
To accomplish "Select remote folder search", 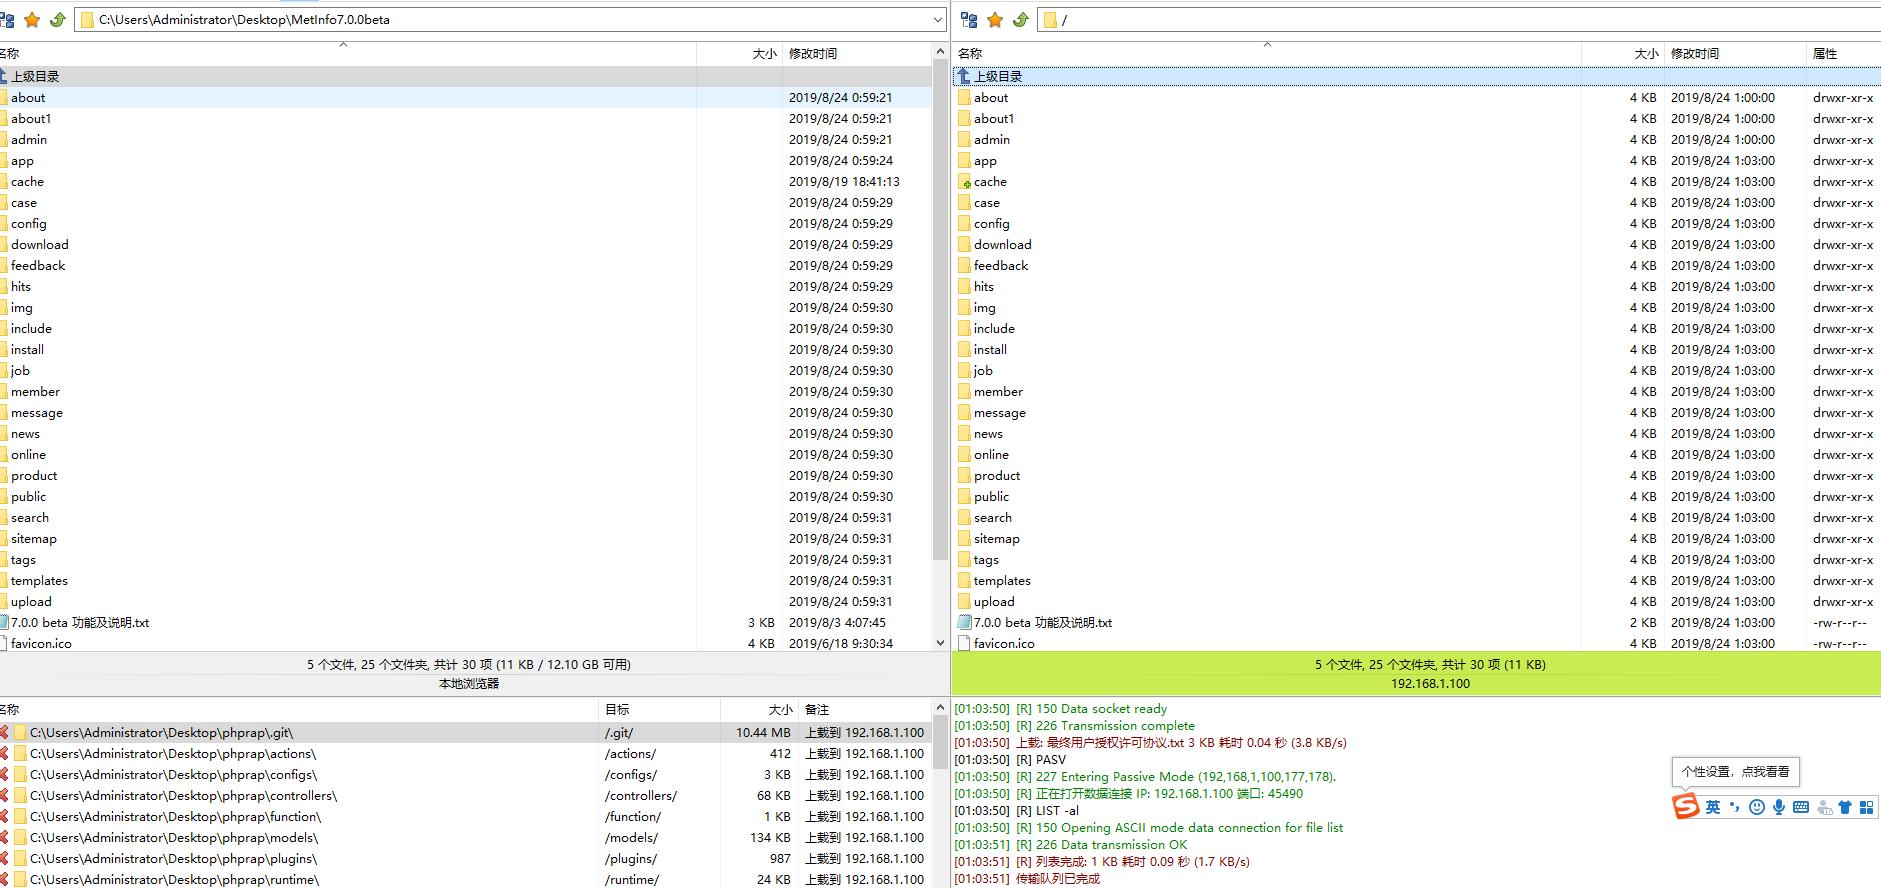I will (993, 518).
